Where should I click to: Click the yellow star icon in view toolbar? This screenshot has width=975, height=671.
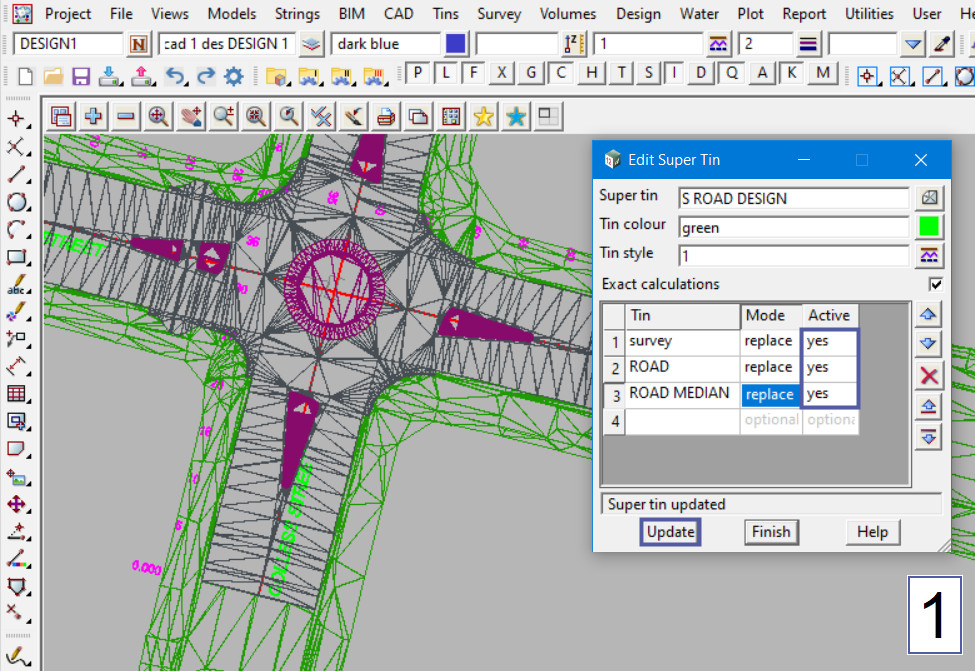[484, 117]
